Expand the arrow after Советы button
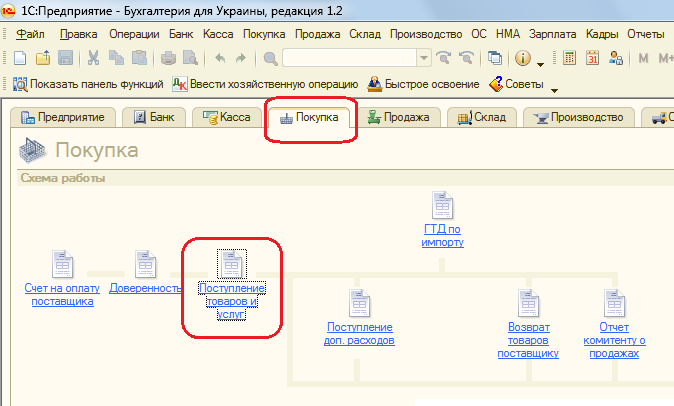Screen dimensions: 674x406 (x=555, y=90)
